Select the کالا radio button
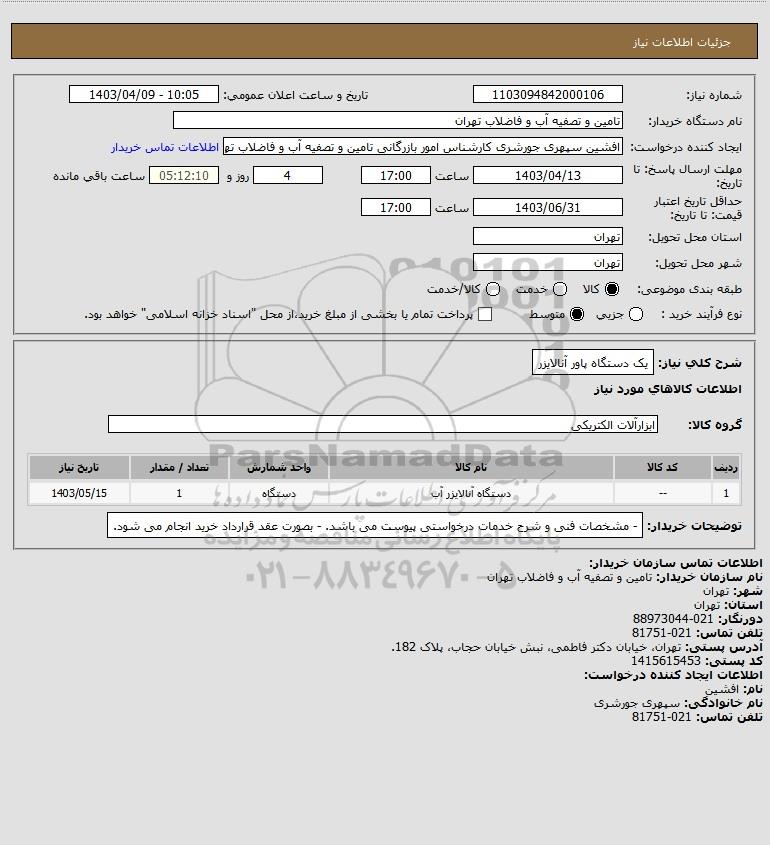Viewport: 770px width, 845px height. [612, 289]
